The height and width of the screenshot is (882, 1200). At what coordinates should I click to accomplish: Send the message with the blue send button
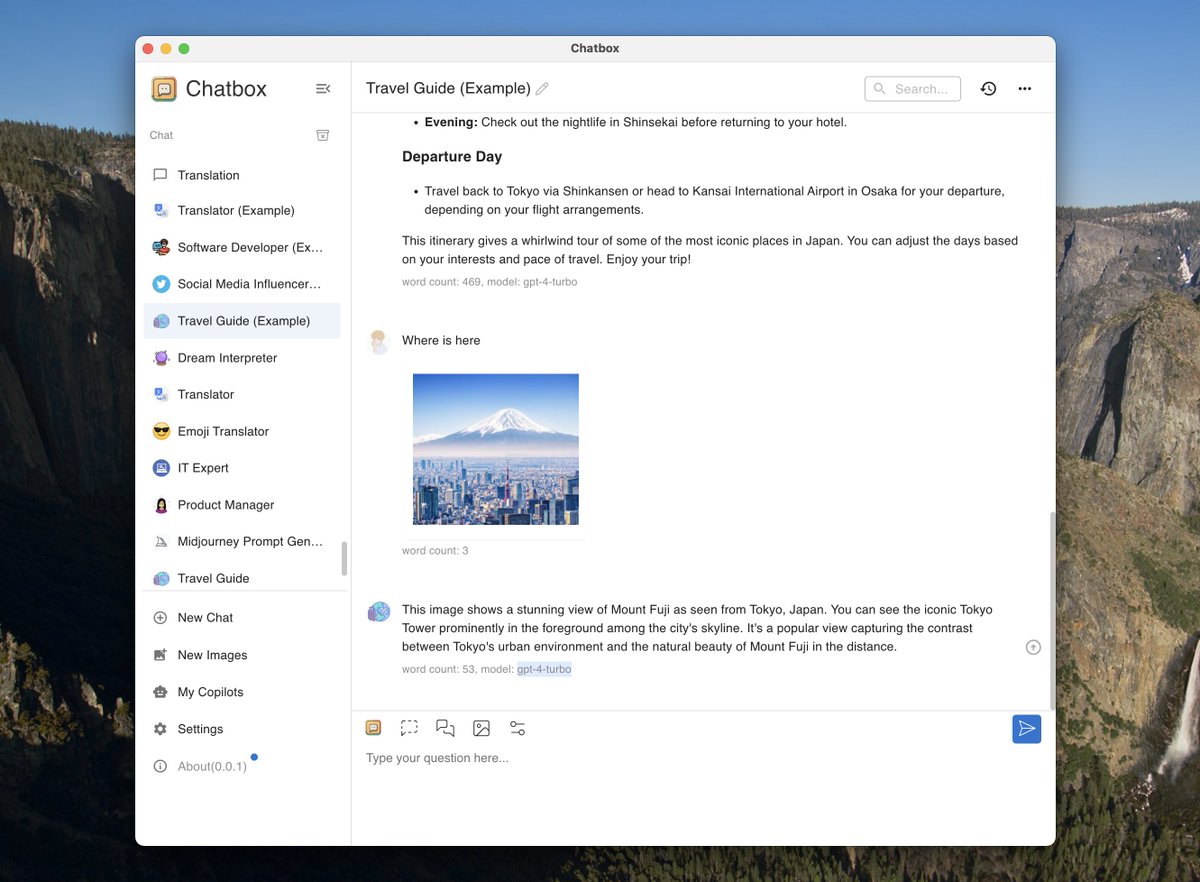pos(1026,728)
